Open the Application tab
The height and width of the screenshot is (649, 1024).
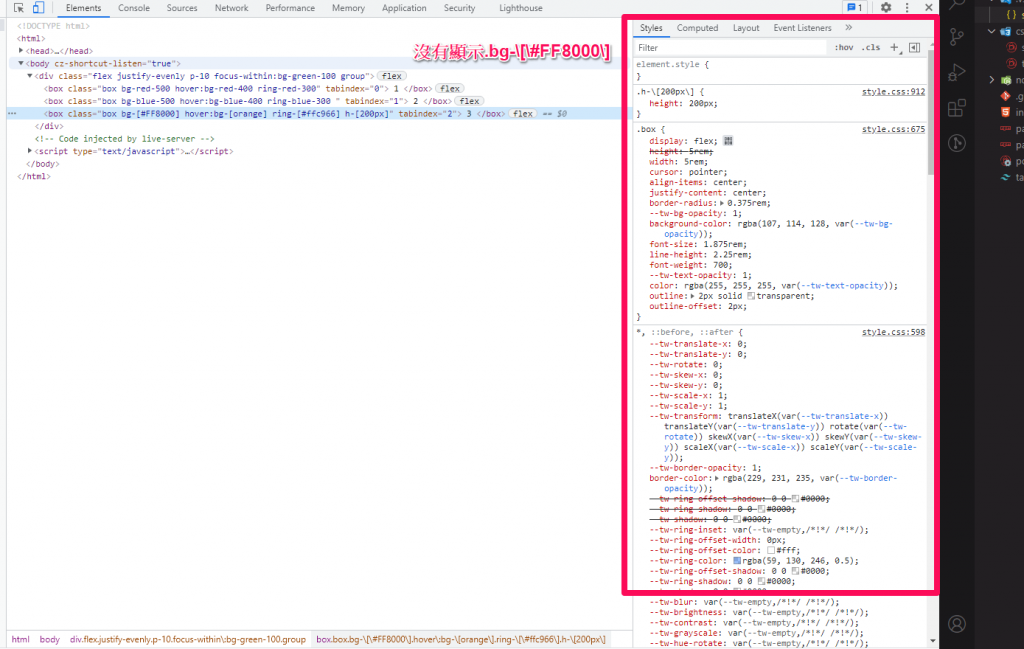[404, 8]
